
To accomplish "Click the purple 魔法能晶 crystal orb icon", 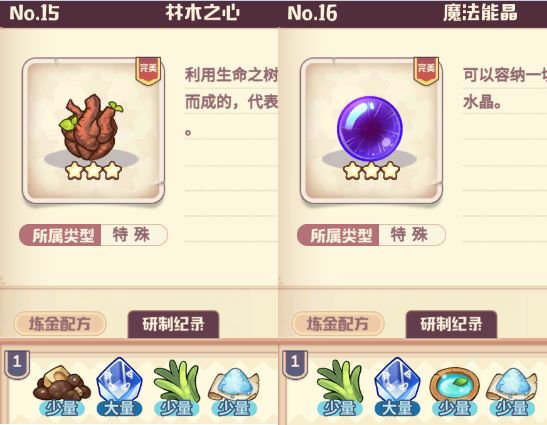I will [369, 129].
